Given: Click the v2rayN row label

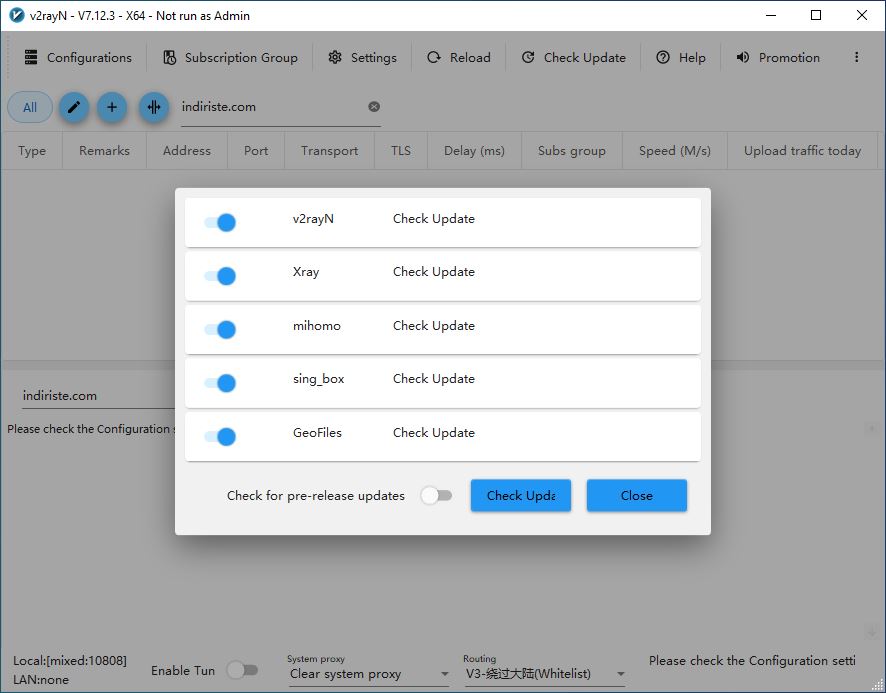Looking at the screenshot, I should coord(313,219).
